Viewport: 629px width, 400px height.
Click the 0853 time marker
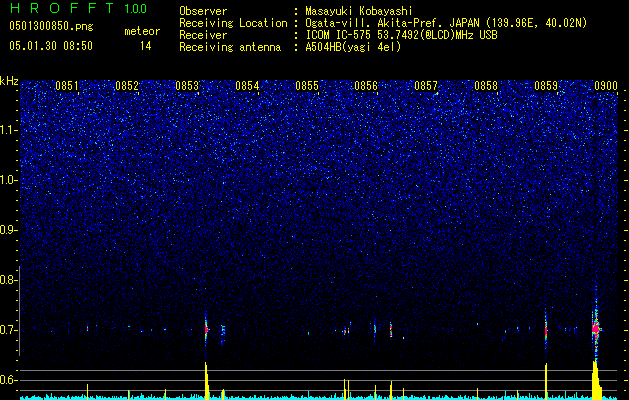[187, 85]
